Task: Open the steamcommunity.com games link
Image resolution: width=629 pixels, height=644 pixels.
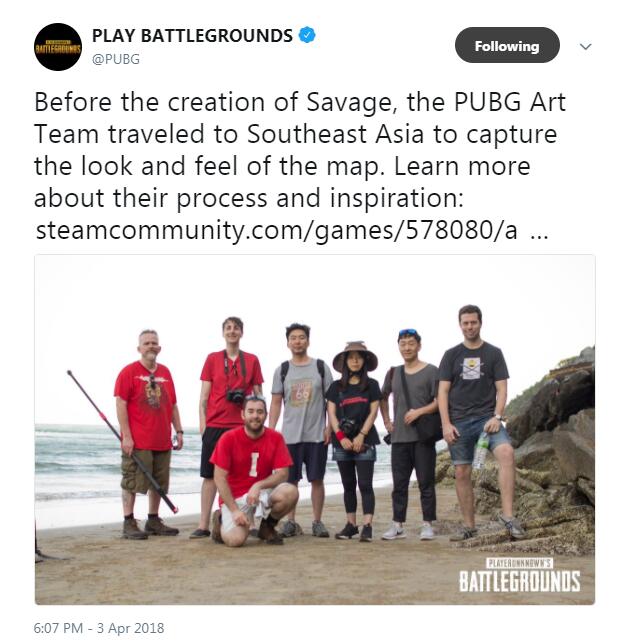Action: point(276,230)
